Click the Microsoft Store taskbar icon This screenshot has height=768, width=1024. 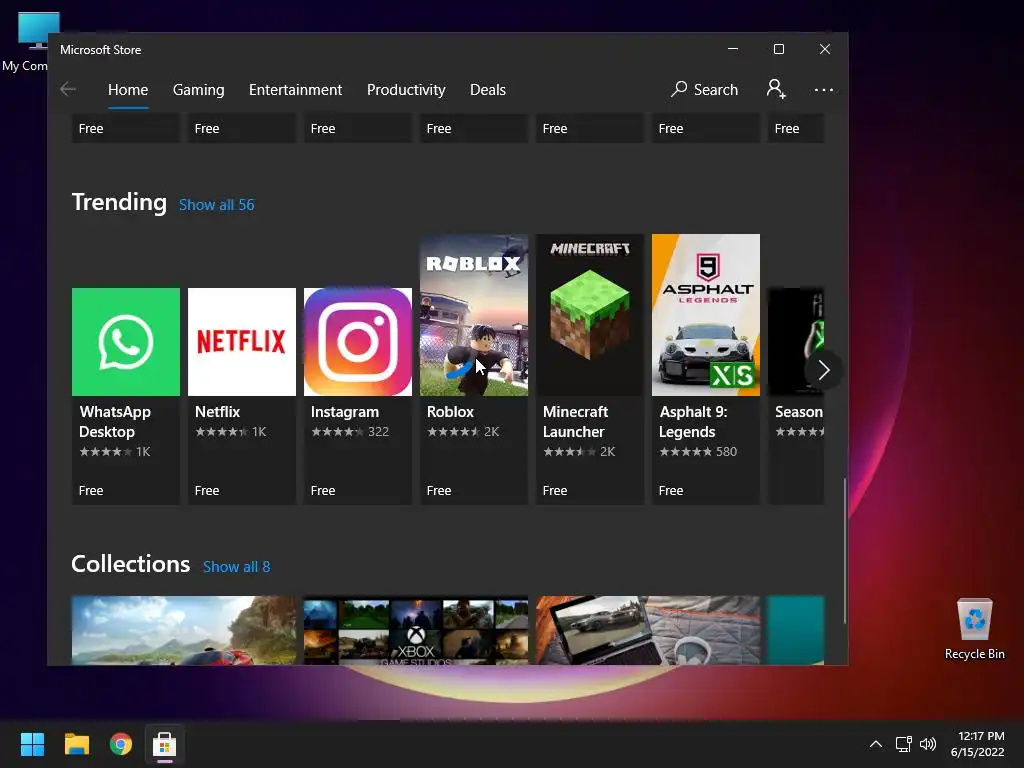(165, 744)
